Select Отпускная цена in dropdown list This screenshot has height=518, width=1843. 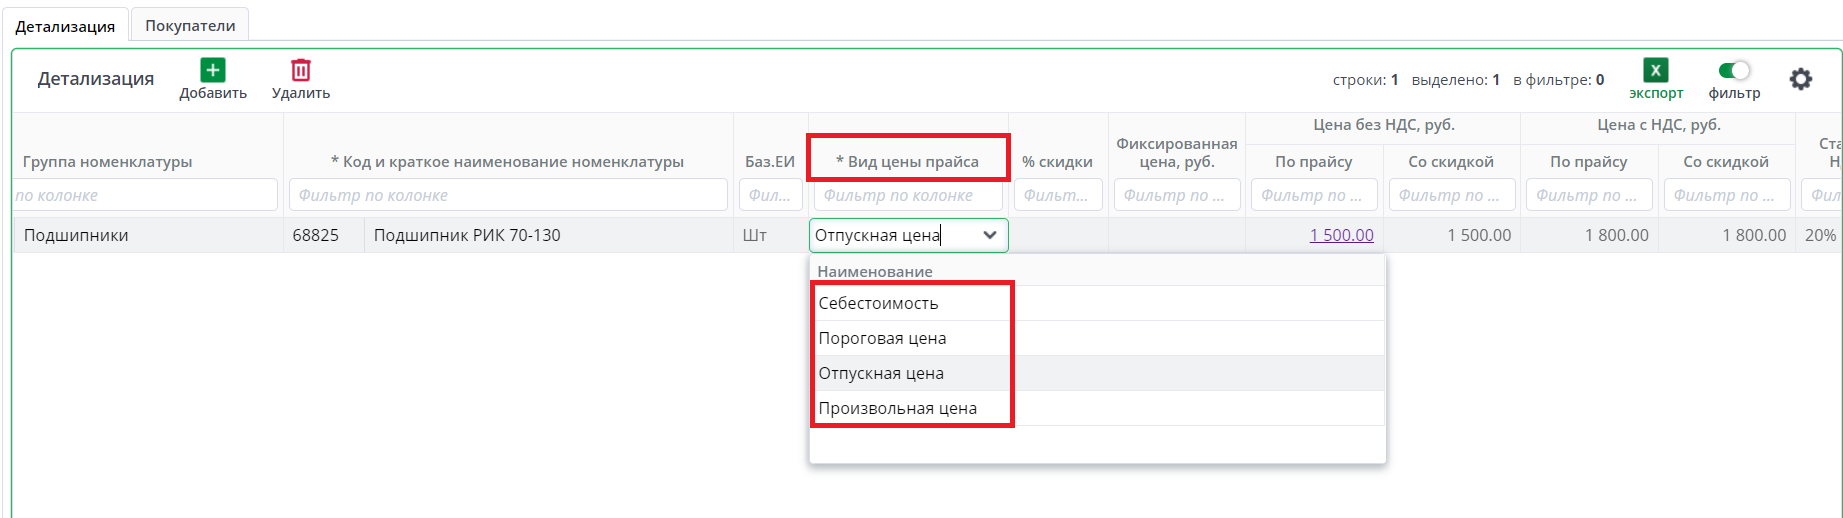(881, 373)
